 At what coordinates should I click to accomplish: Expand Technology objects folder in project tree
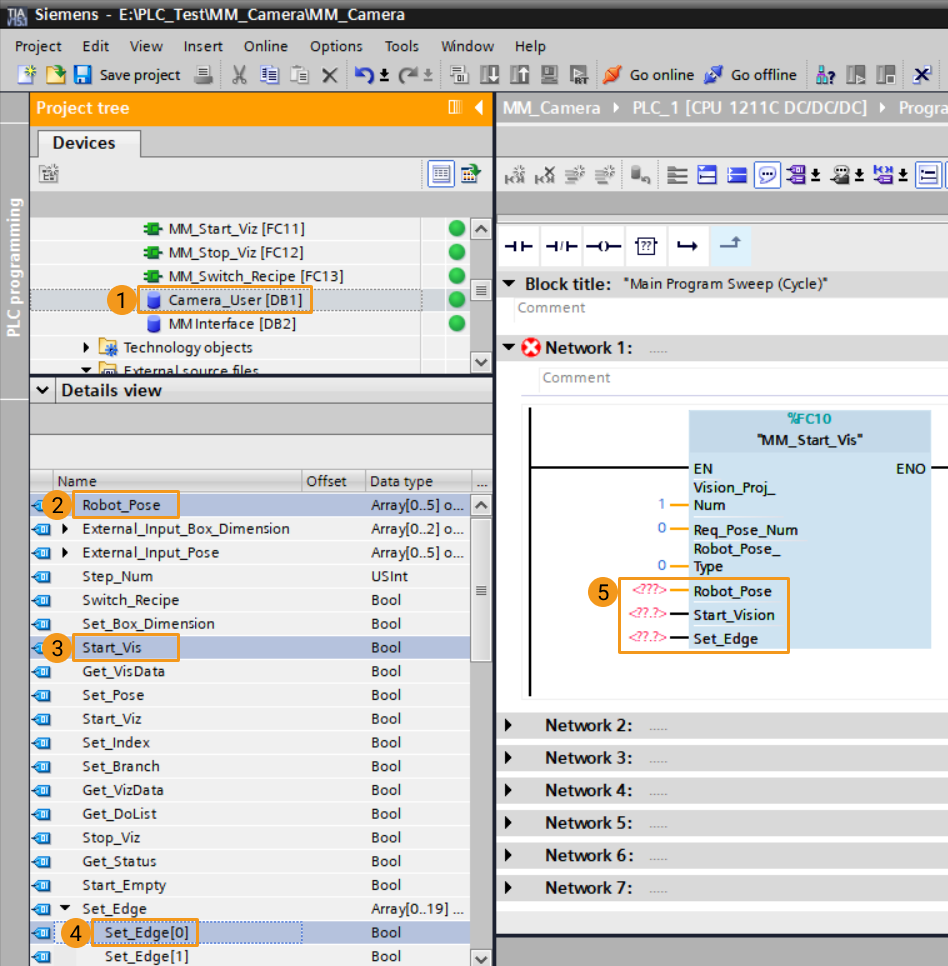87,348
